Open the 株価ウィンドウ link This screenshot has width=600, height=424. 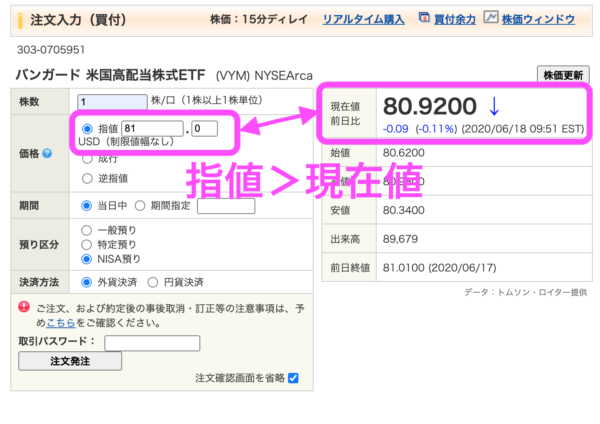(538, 19)
